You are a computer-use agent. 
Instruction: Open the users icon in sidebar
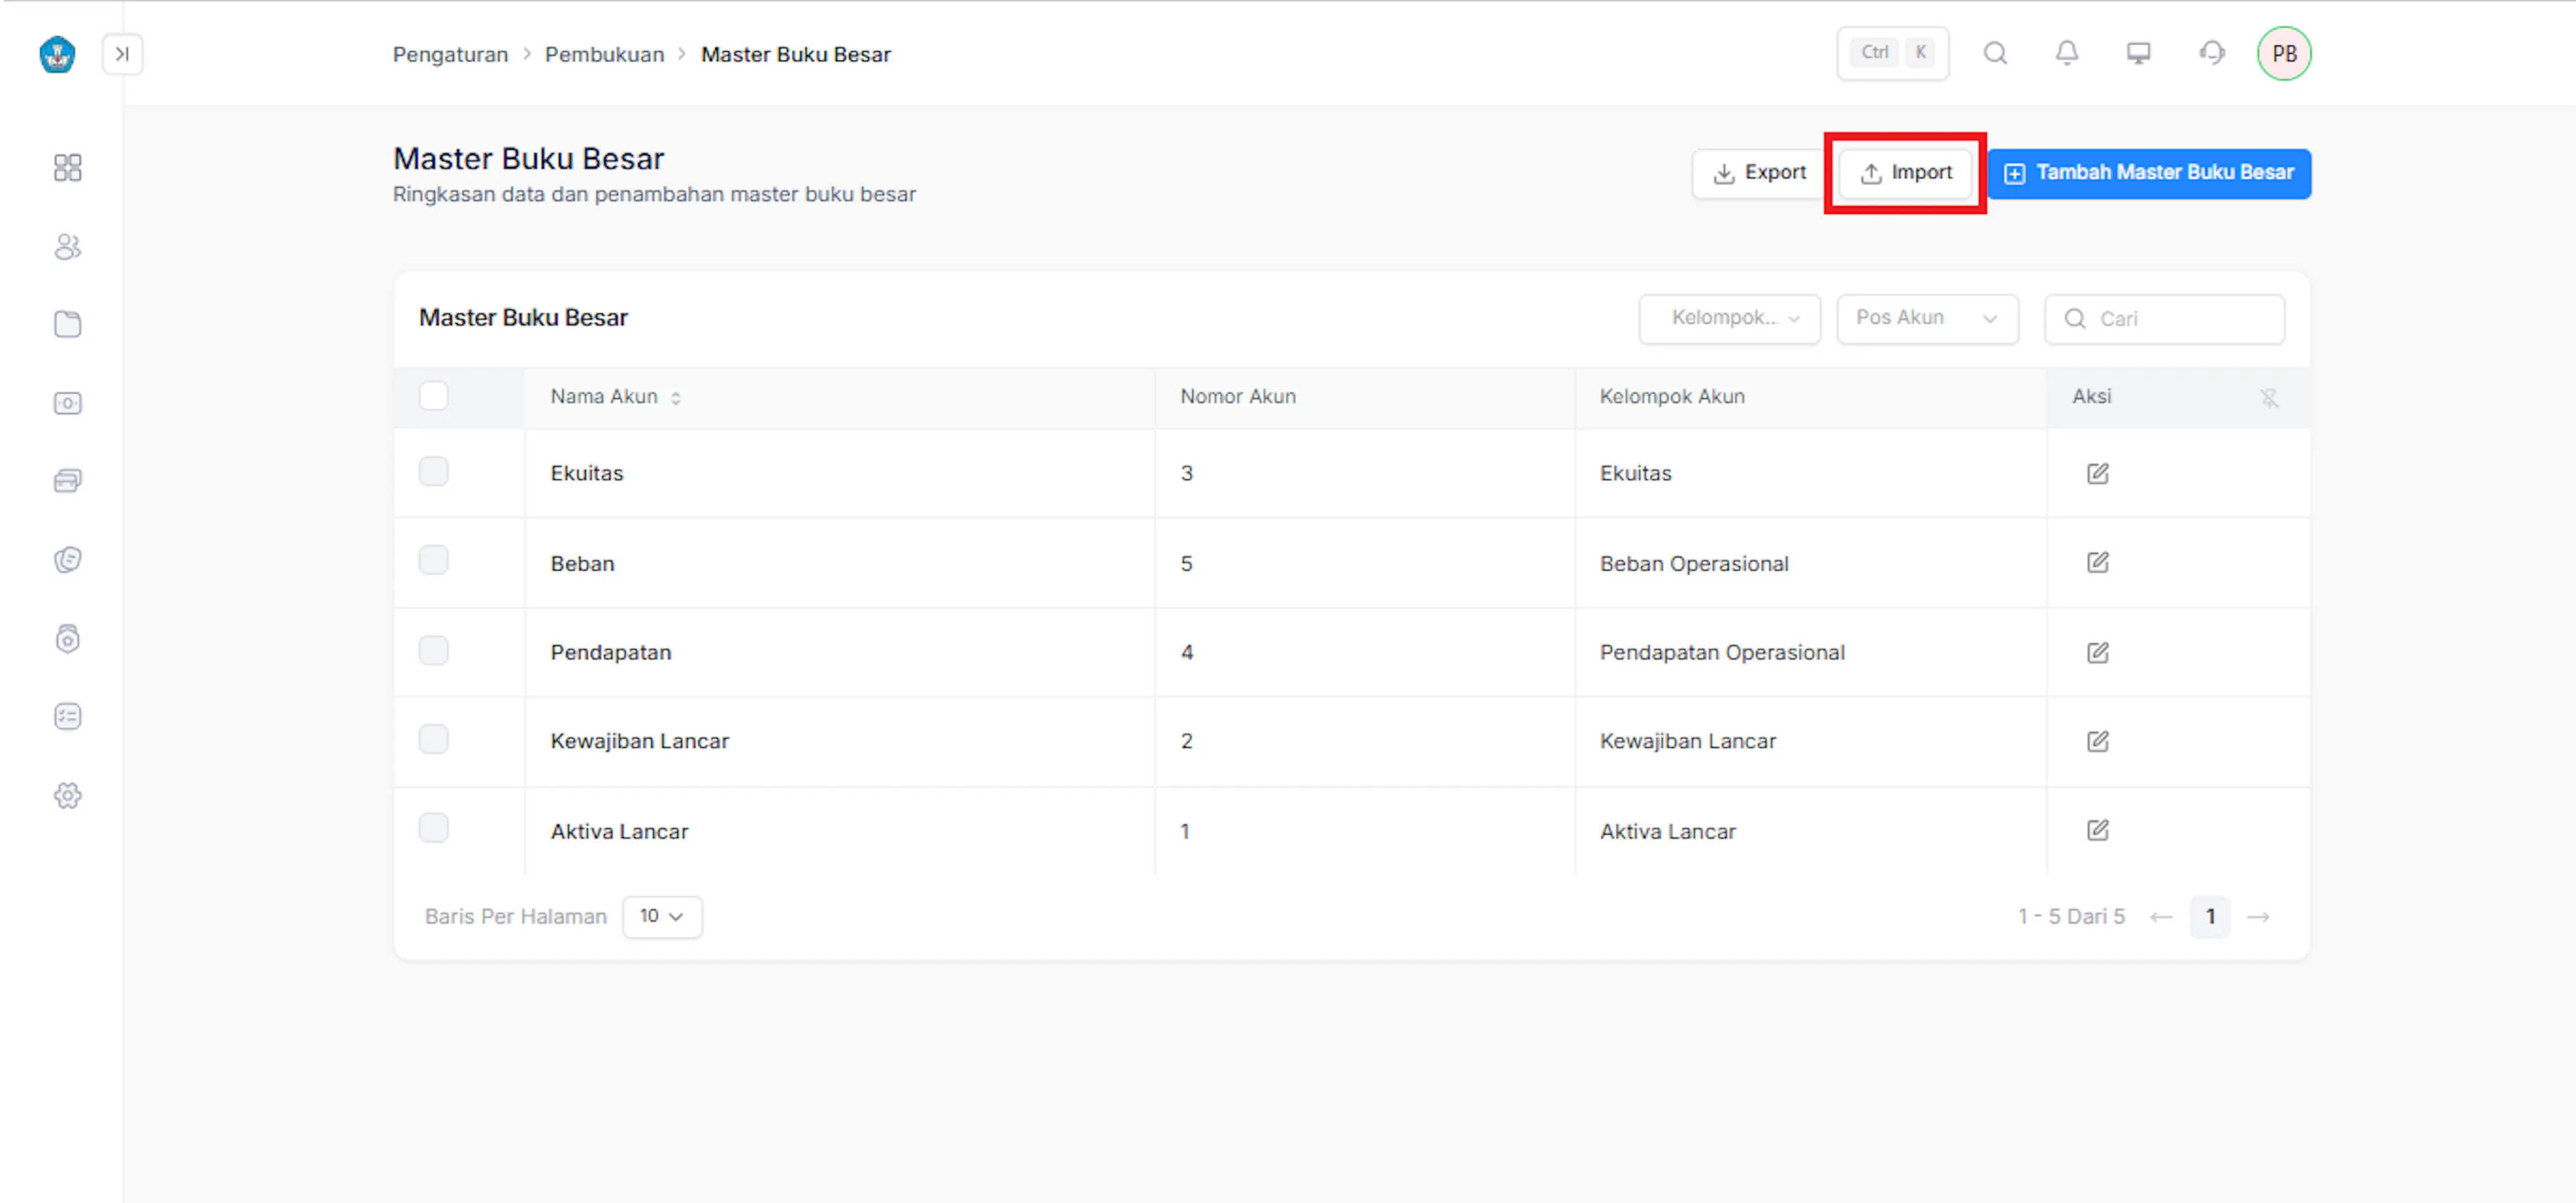click(x=68, y=246)
